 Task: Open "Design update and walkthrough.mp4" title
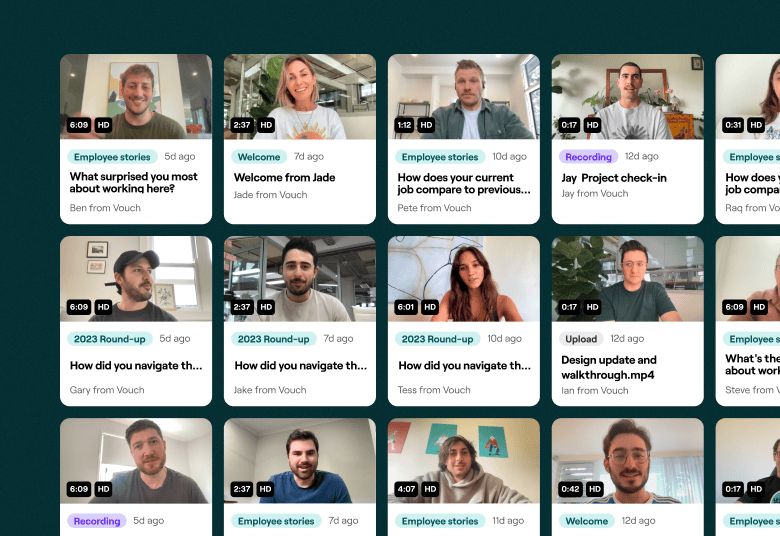[x=609, y=367]
